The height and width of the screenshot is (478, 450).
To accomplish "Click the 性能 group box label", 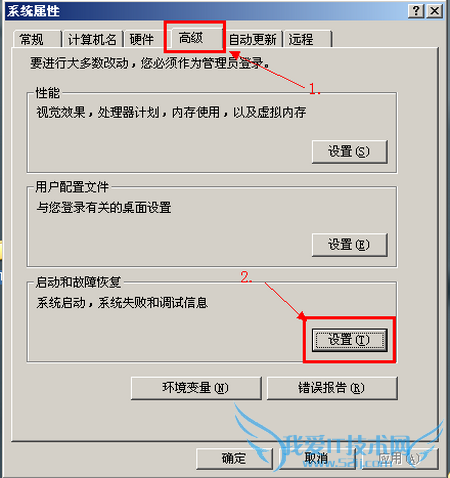I will (x=48, y=93).
